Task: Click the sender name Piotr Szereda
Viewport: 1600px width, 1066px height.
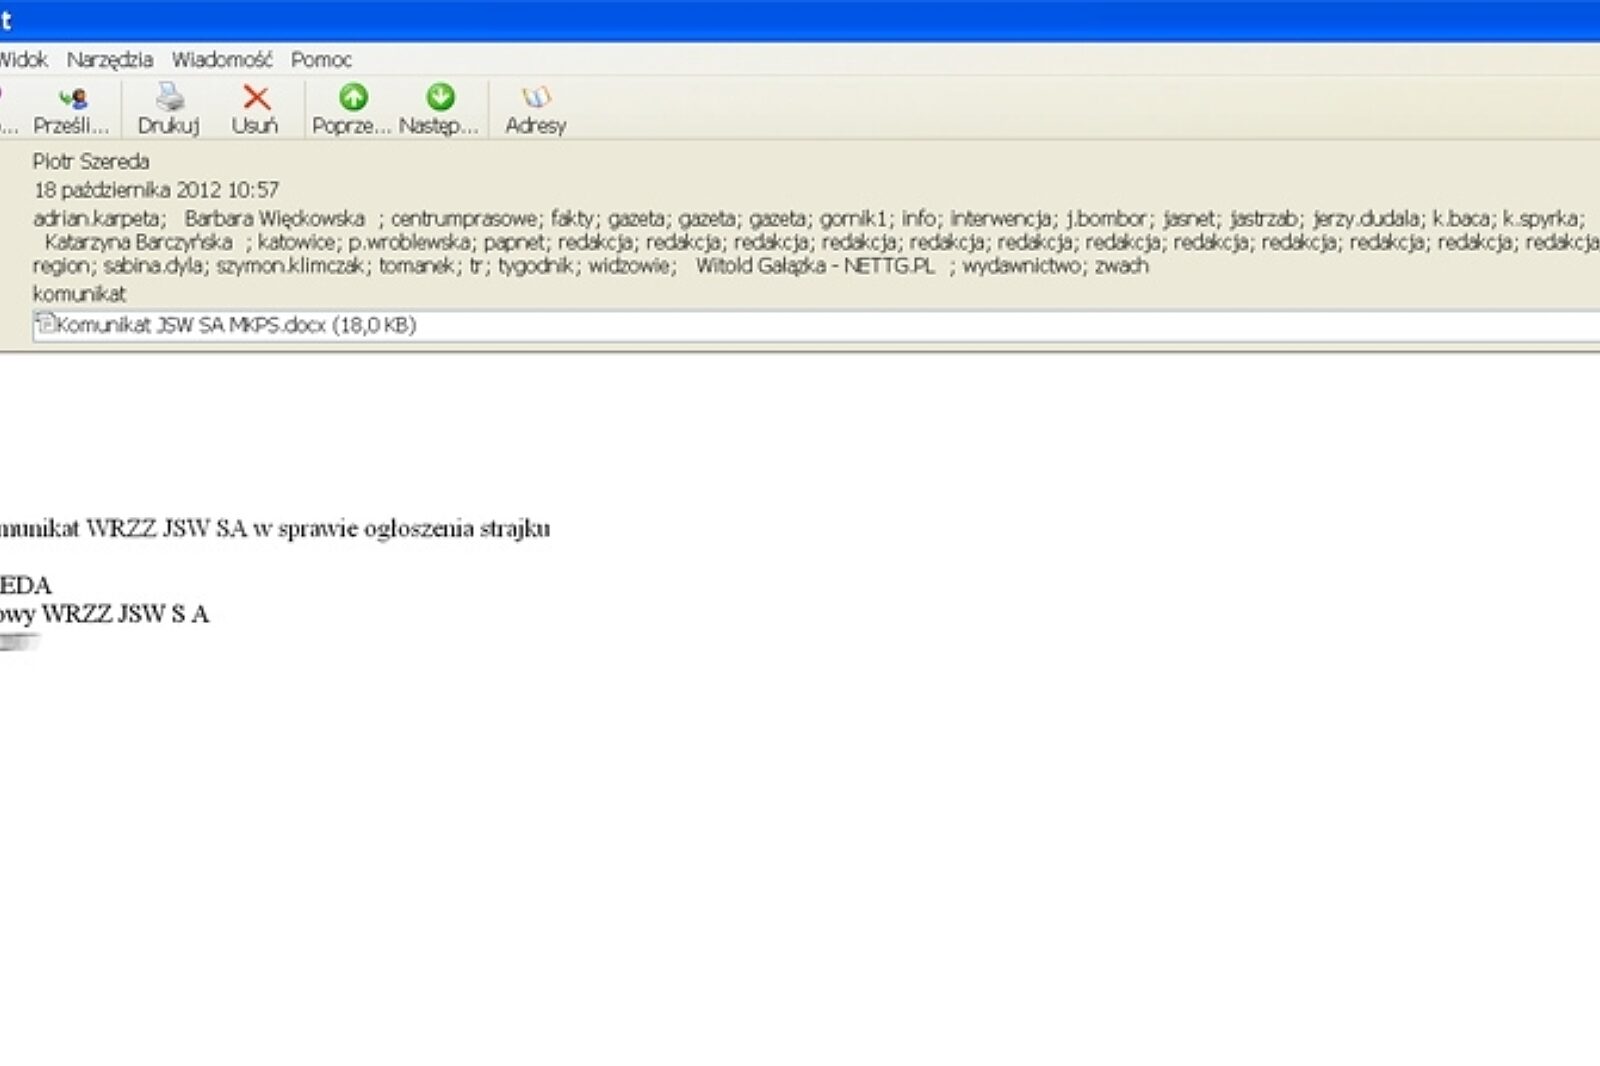Action: [x=92, y=160]
